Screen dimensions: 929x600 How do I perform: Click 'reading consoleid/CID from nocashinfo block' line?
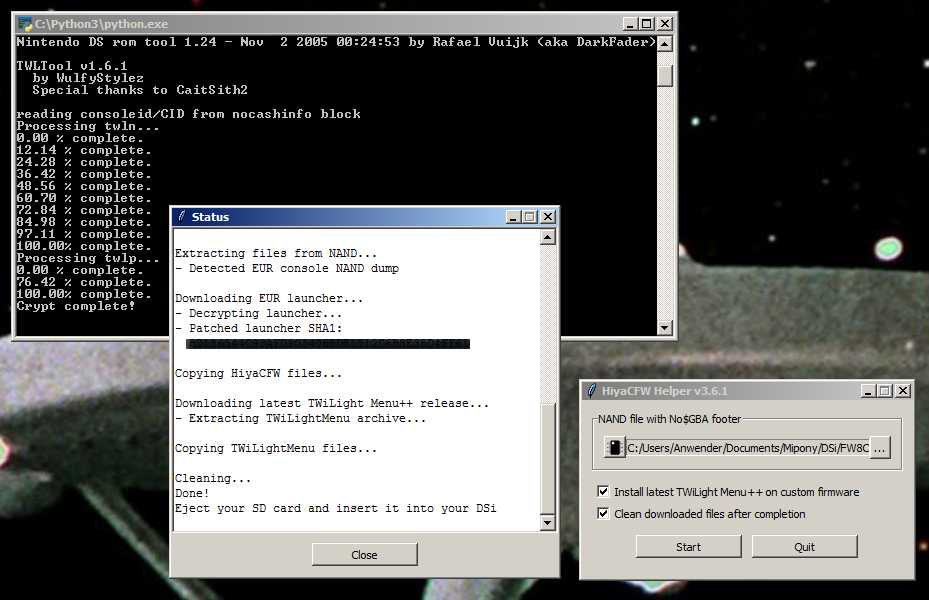tap(188, 114)
